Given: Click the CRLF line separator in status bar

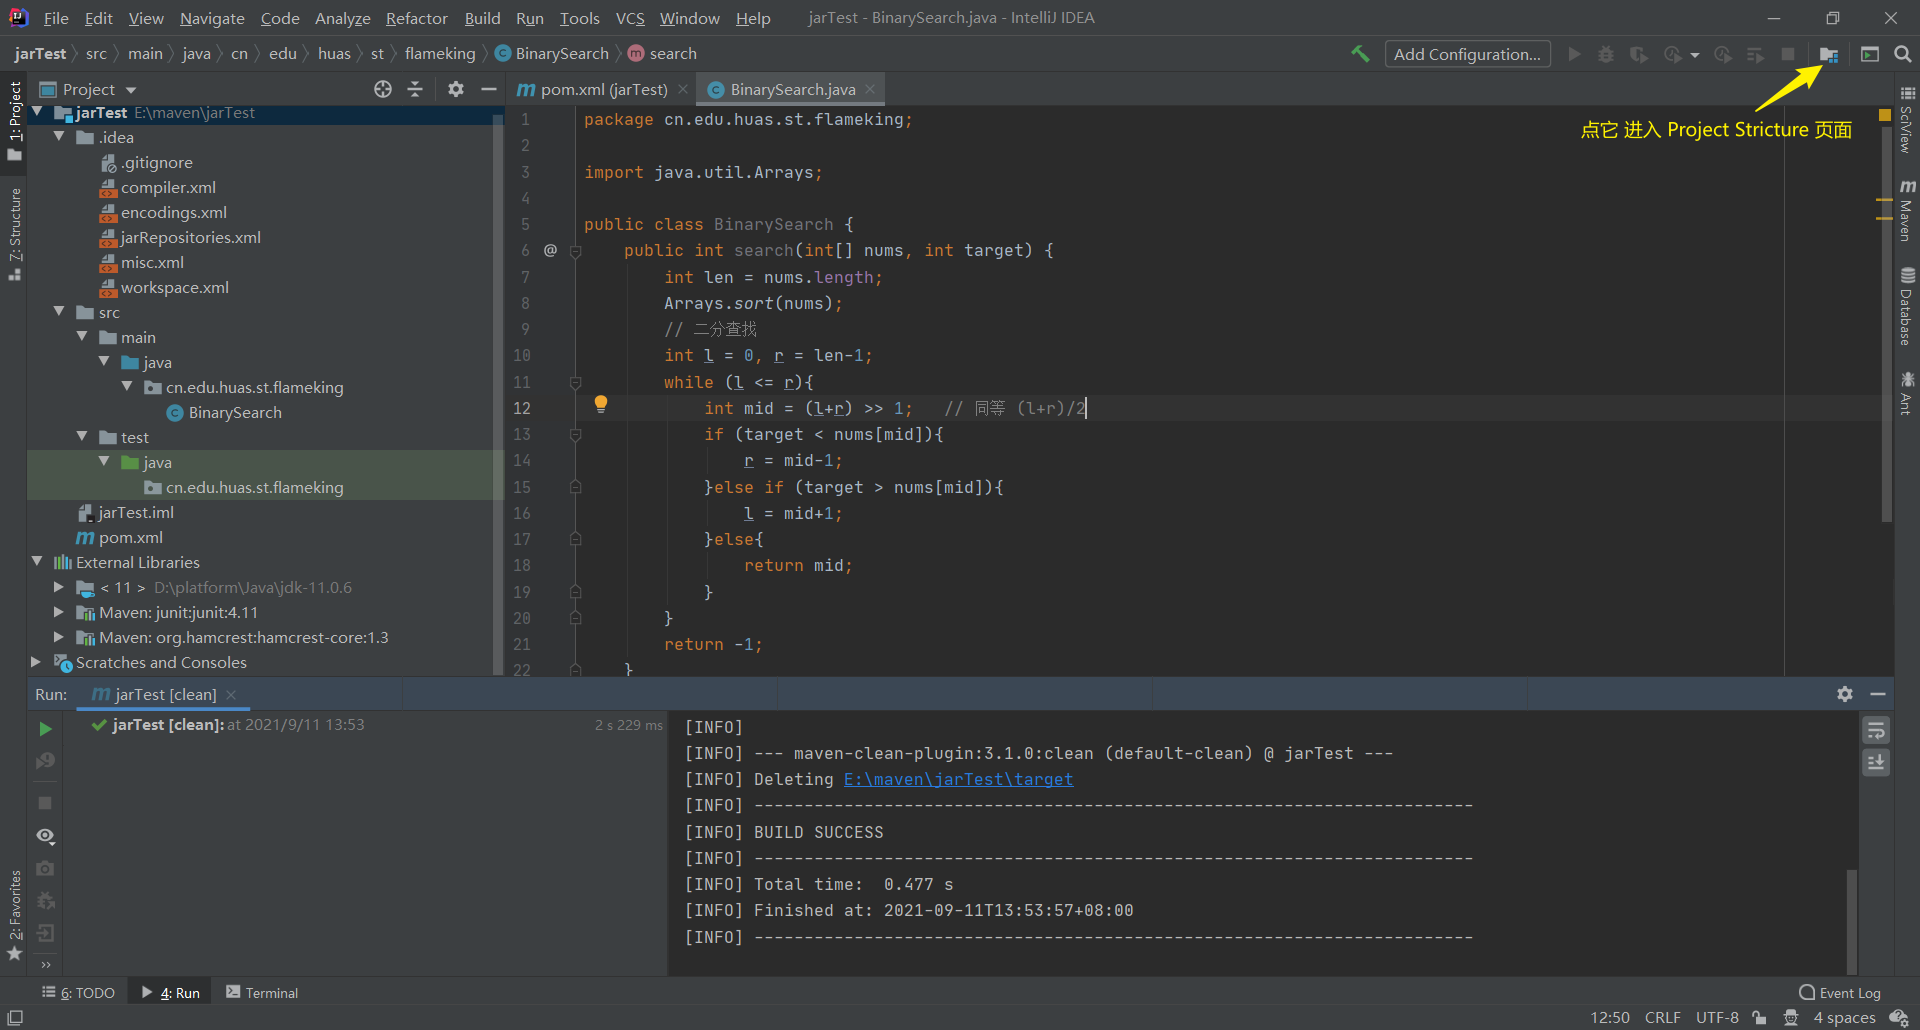Looking at the screenshot, I should pos(1662,1018).
